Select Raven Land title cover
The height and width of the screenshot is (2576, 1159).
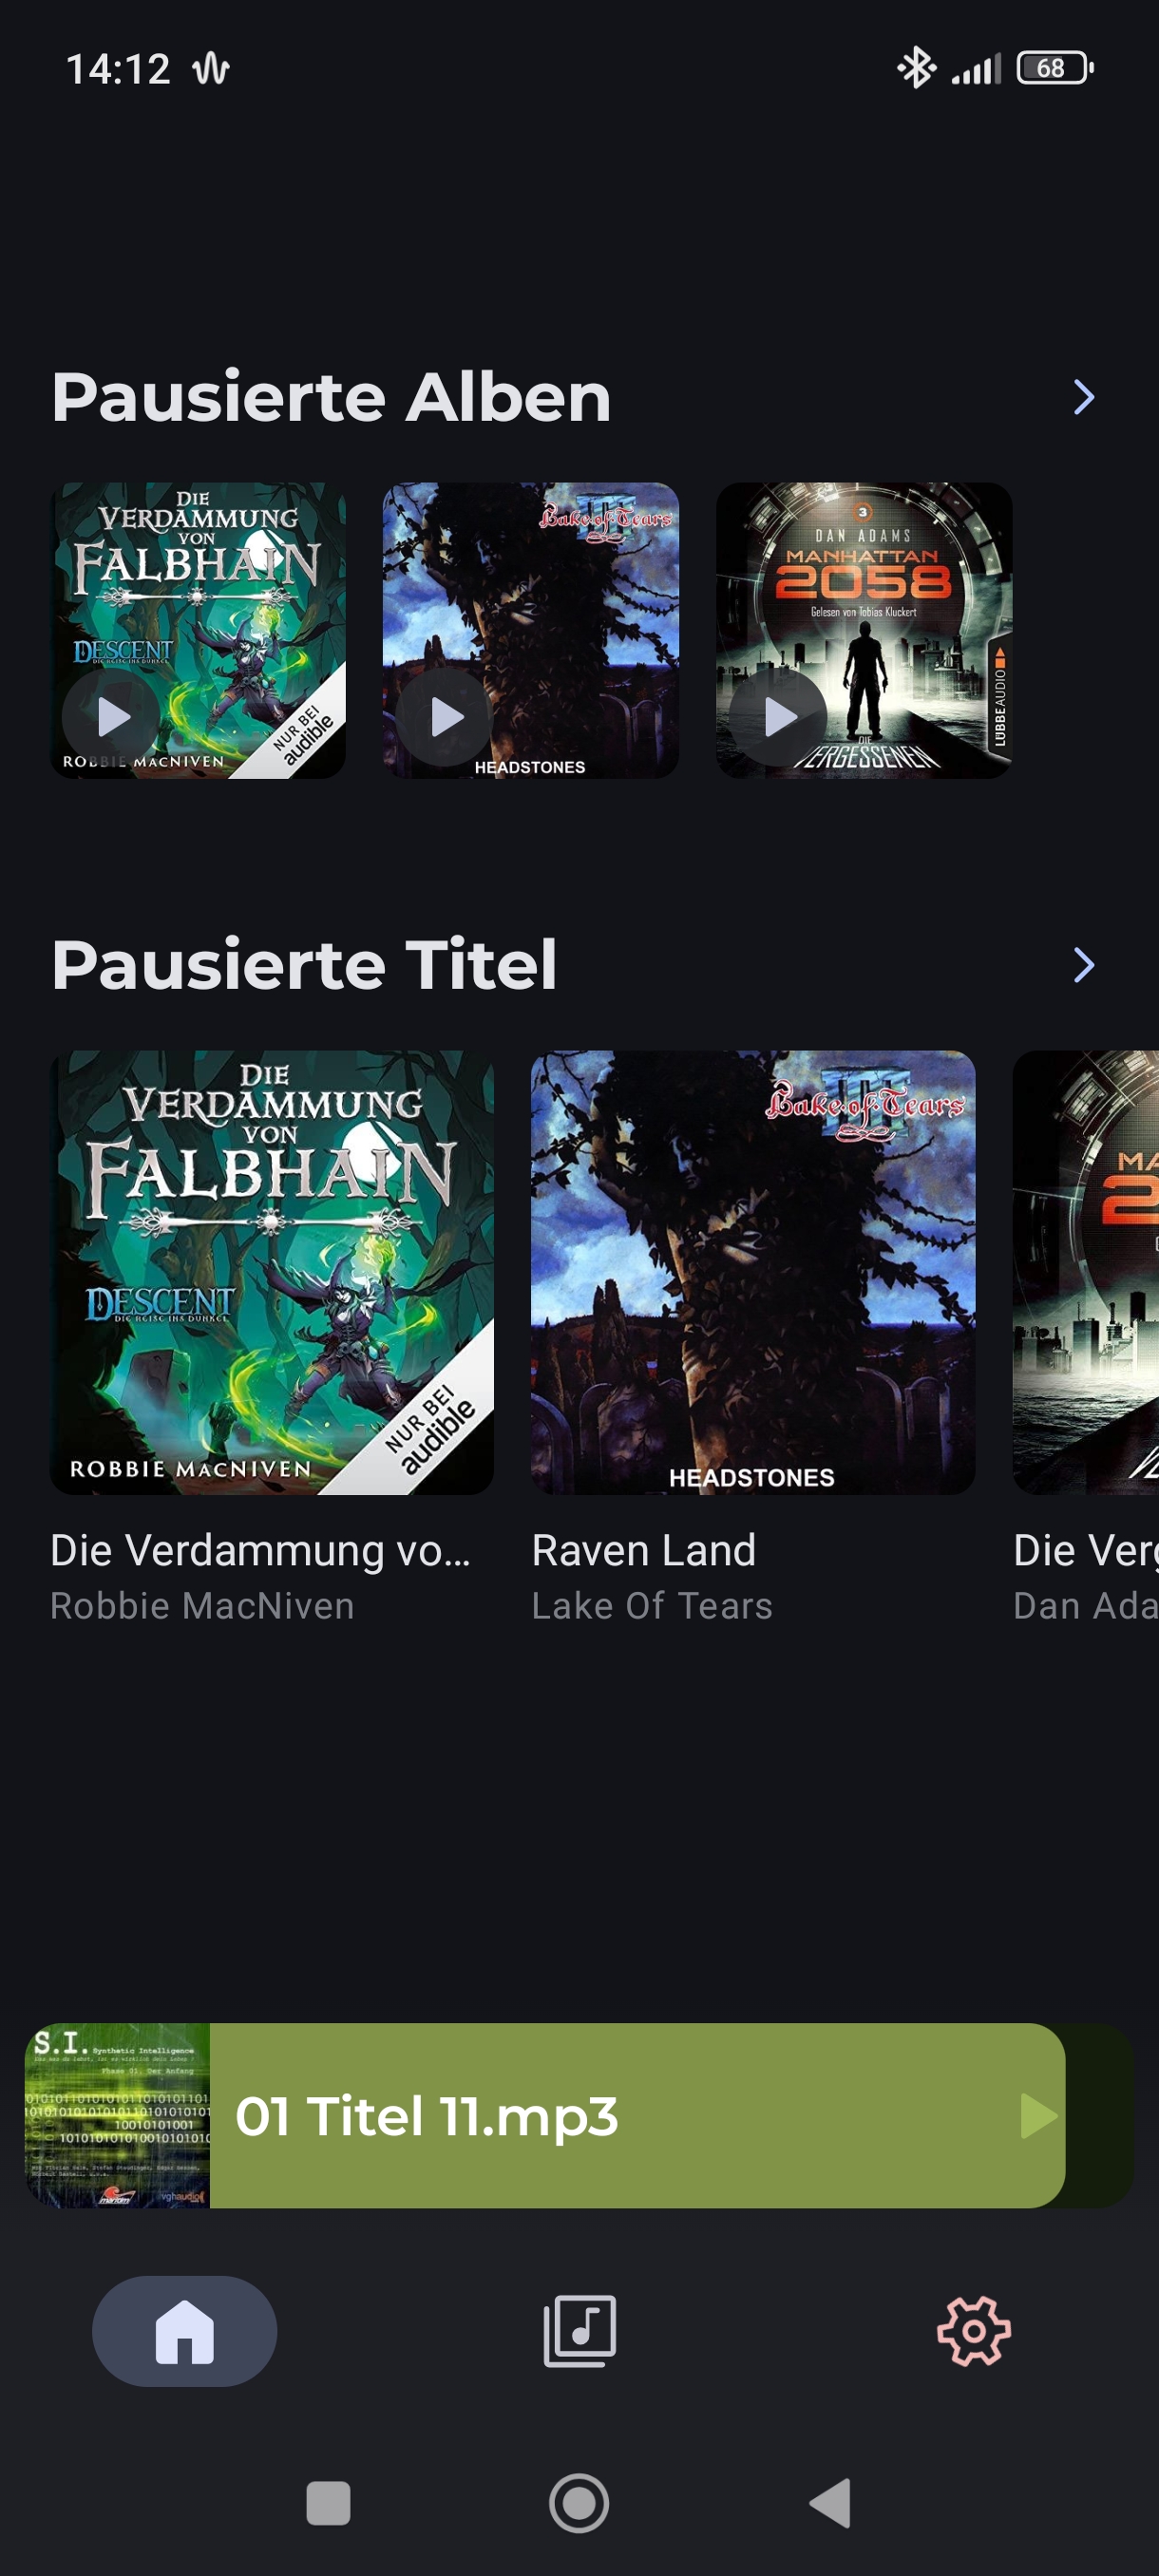click(x=753, y=1272)
